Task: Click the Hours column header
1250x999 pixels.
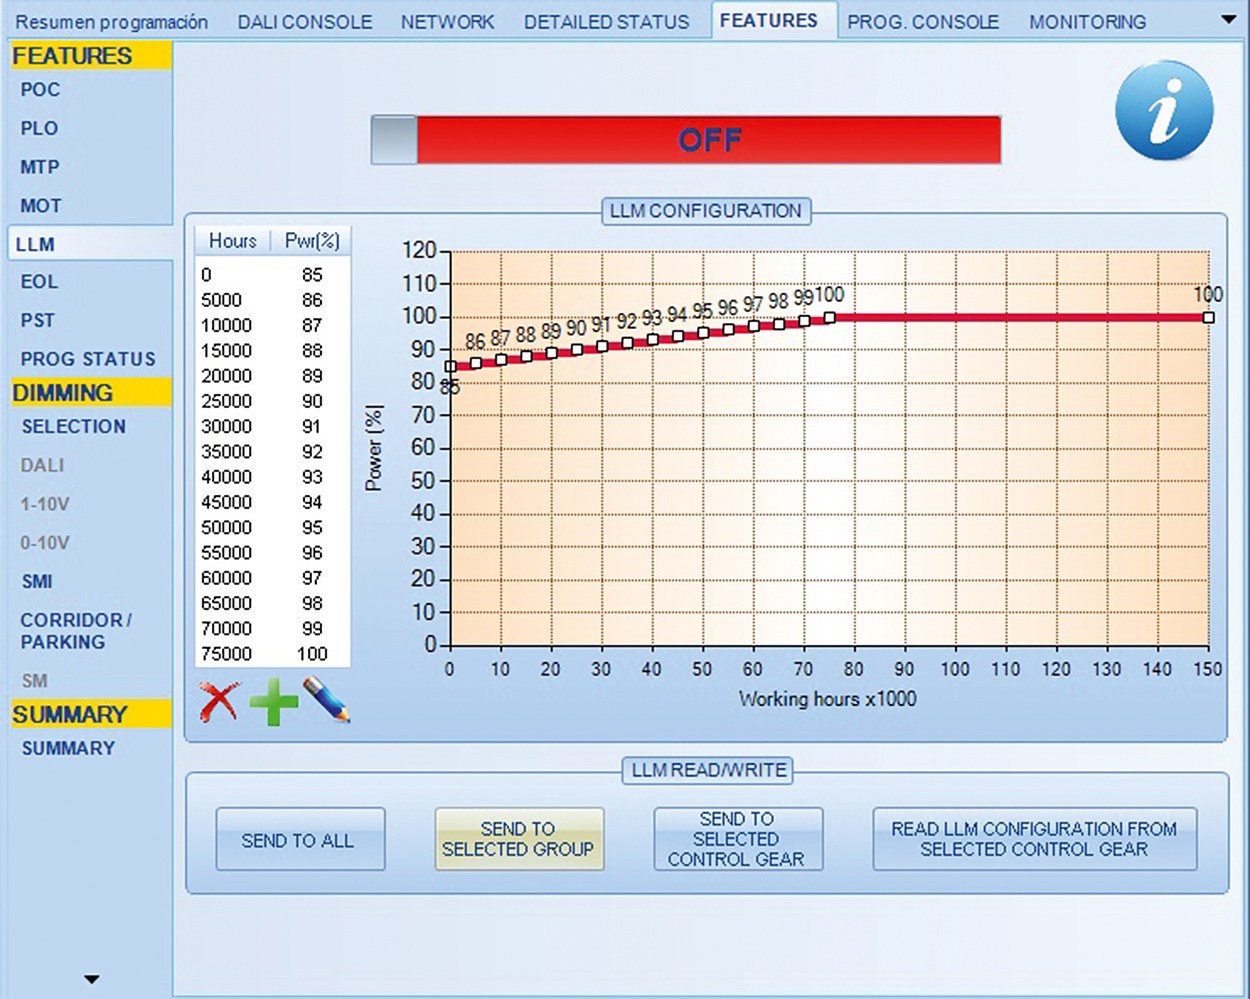Action: tap(232, 241)
